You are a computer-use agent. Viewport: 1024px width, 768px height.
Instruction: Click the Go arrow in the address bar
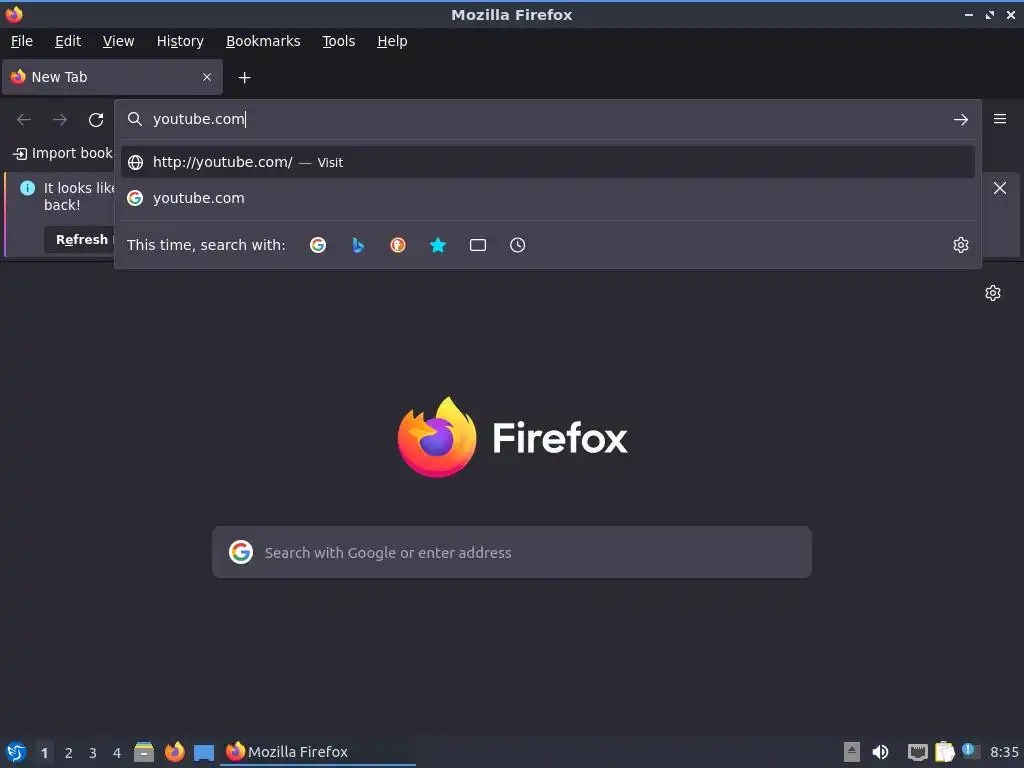click(960, 120)
